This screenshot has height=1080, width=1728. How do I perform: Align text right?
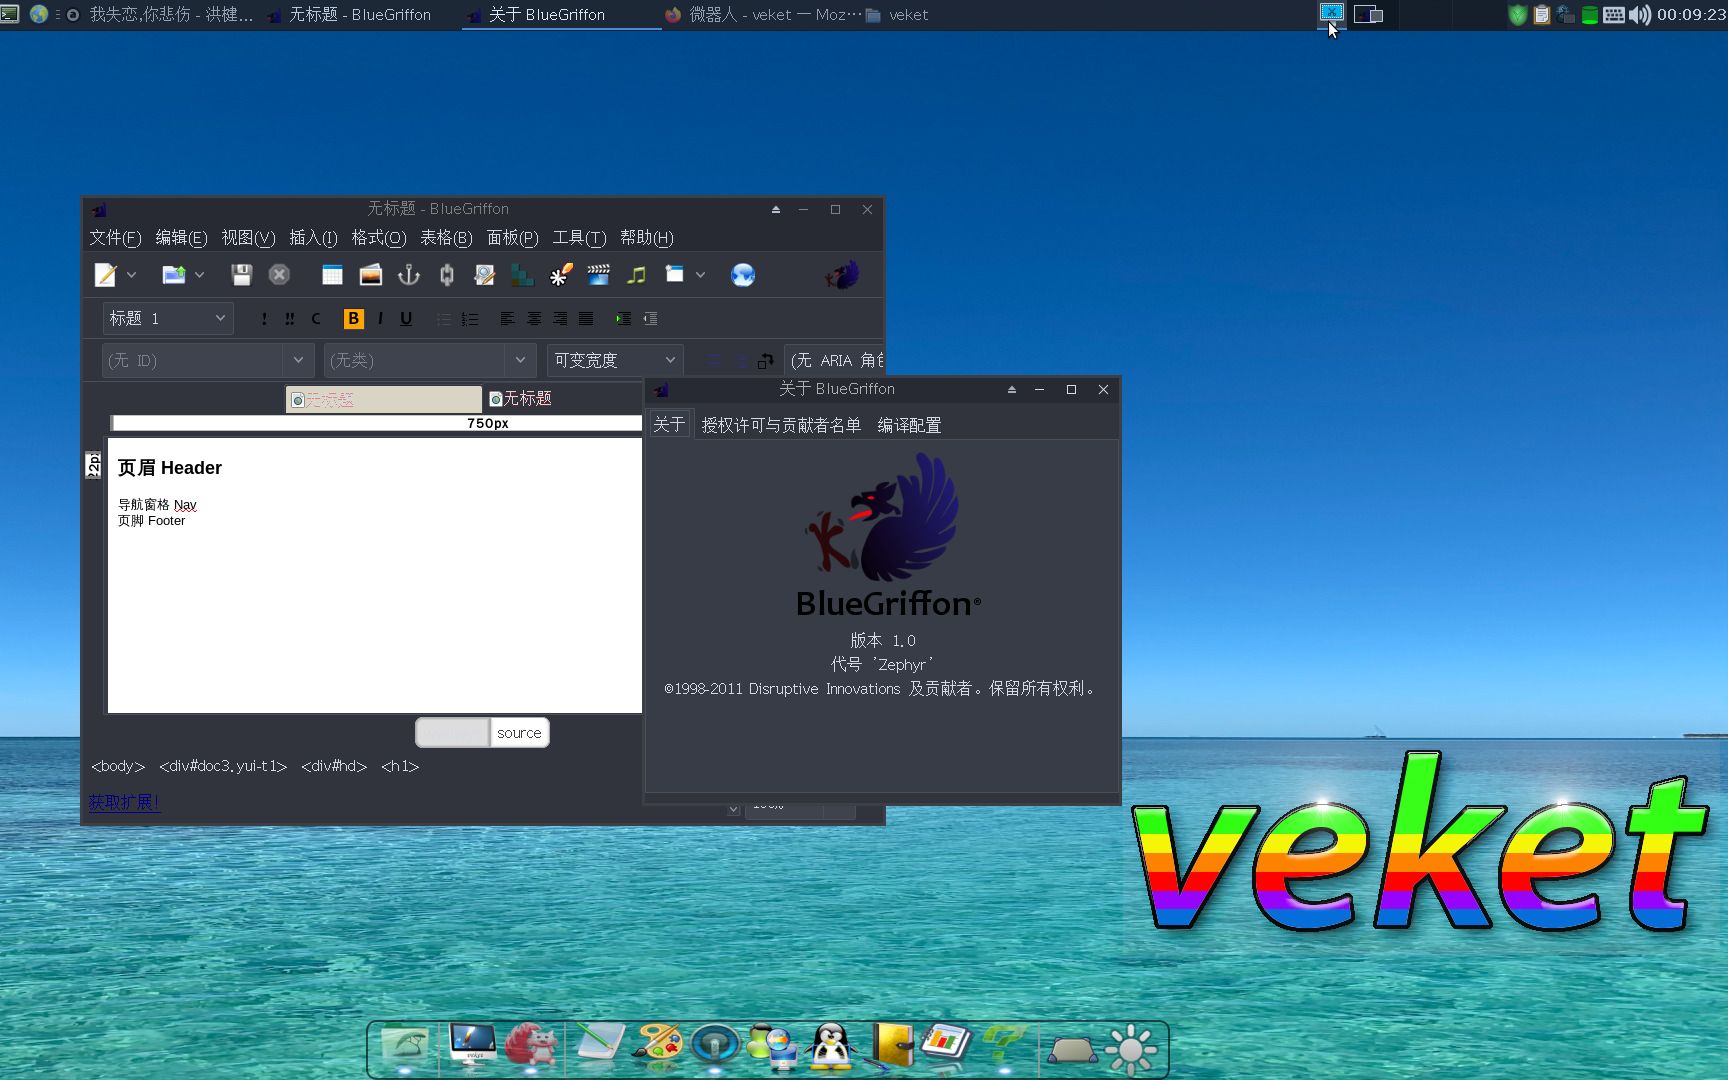click(560, 319)
